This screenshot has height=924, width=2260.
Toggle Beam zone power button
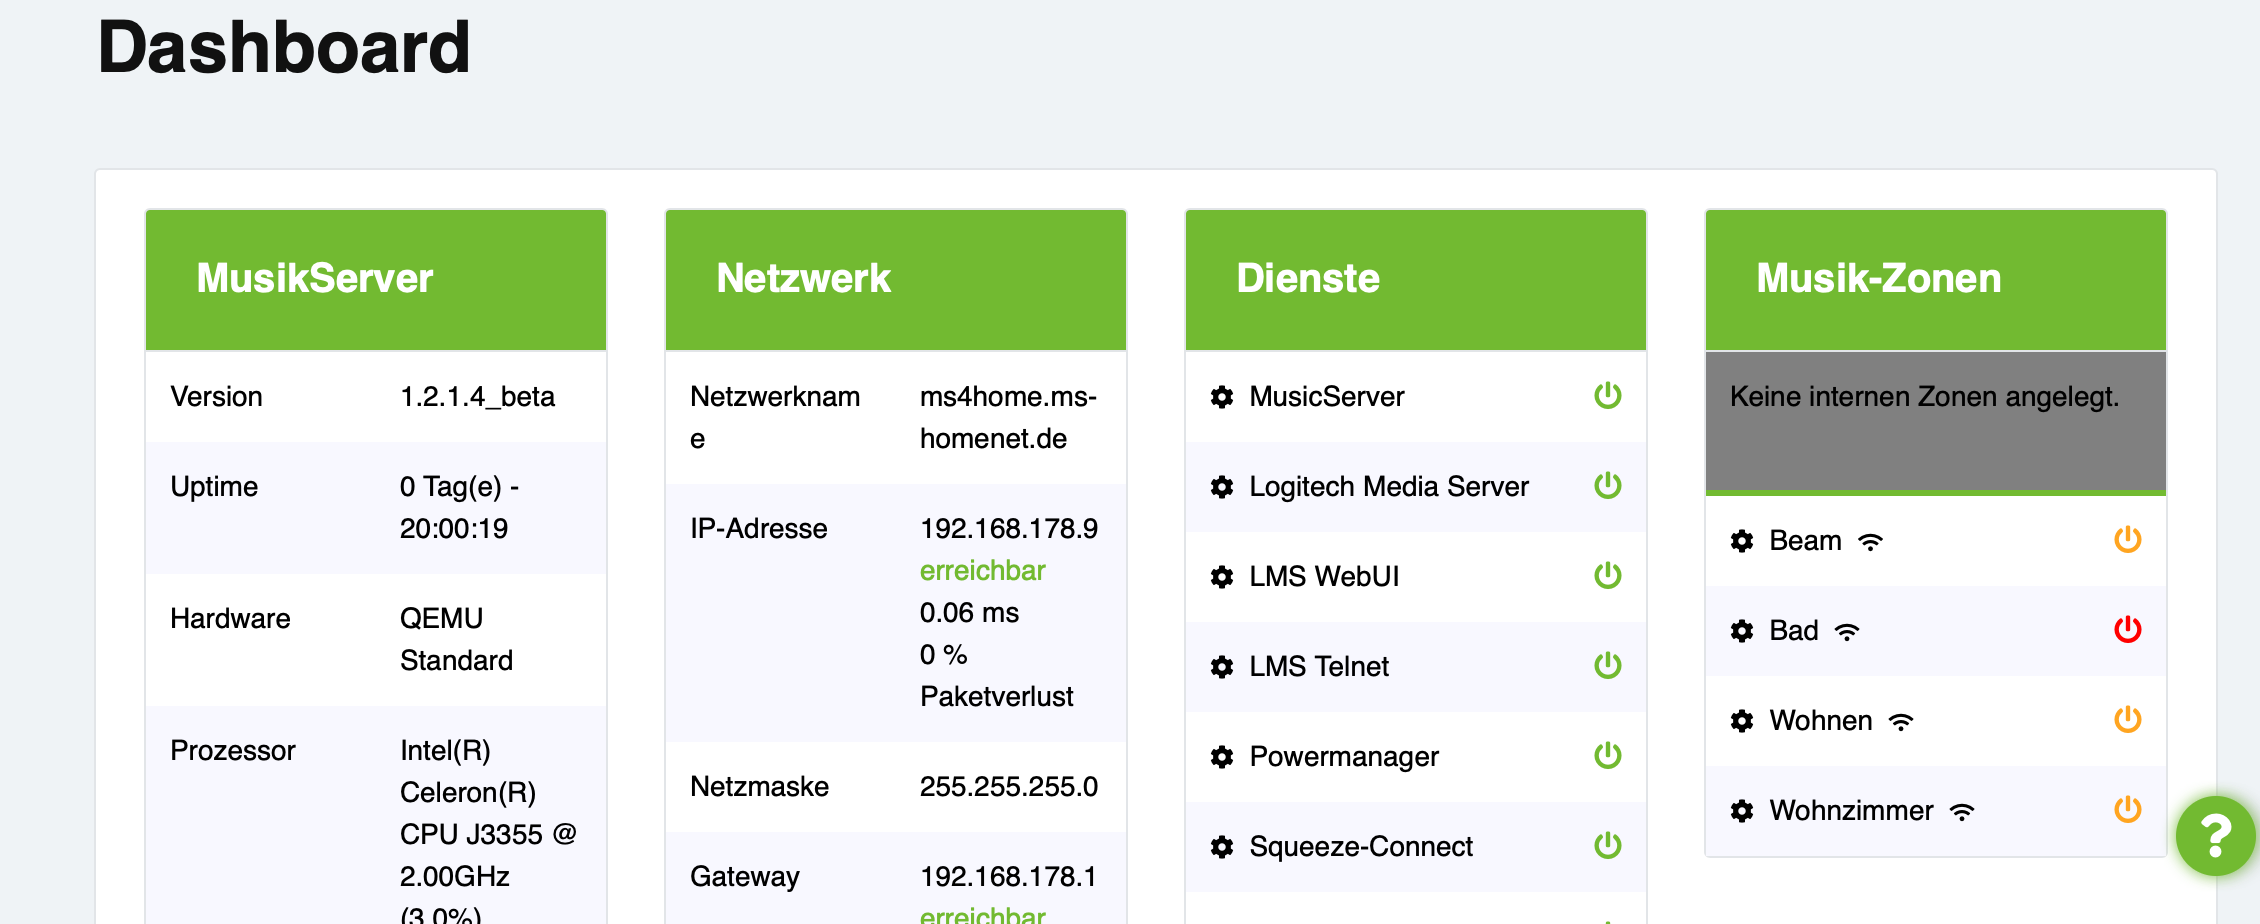(2127, 540)
